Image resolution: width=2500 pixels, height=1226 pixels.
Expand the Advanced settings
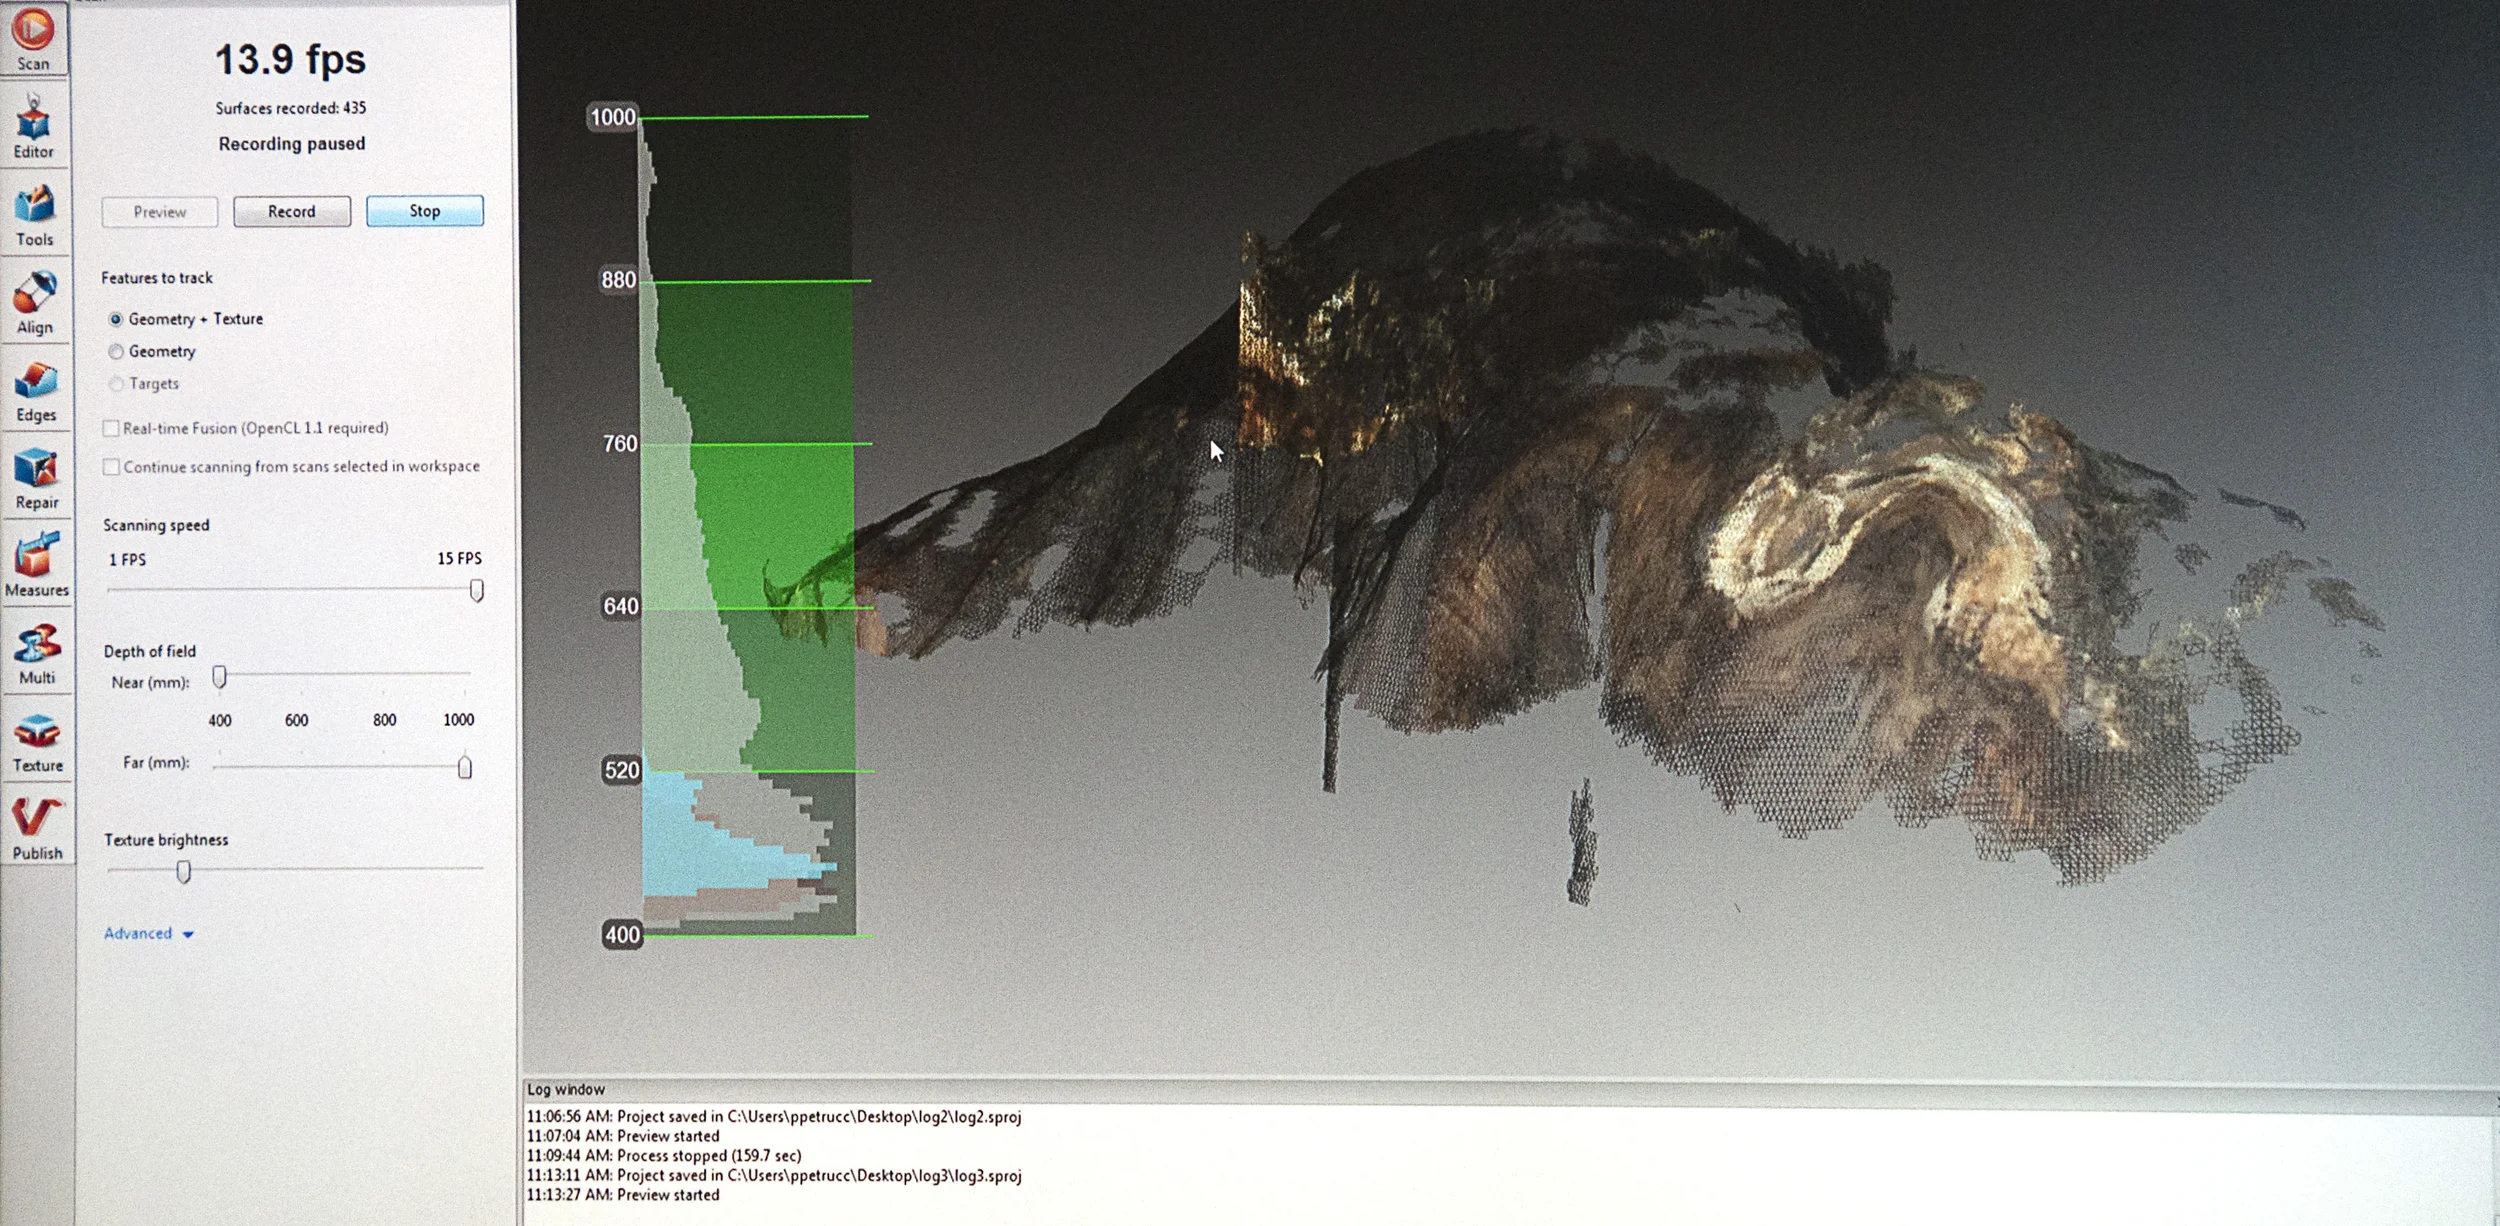148,933
